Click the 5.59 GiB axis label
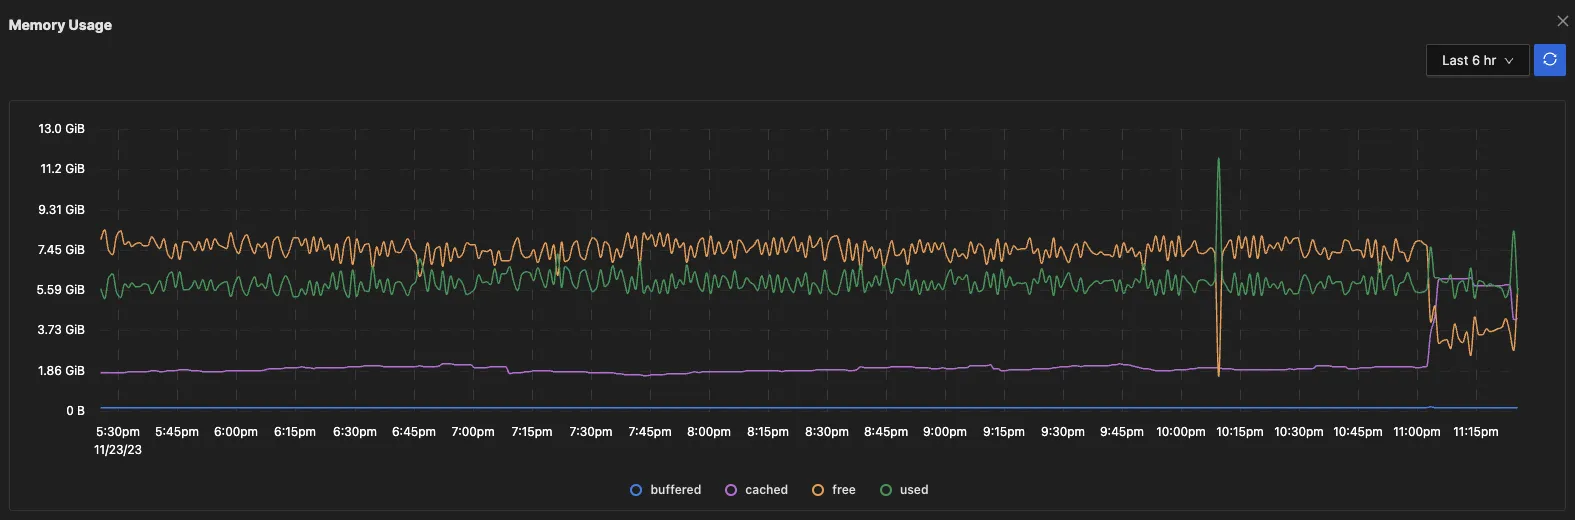Screen dimensions: 1575x520 coord(62,290)
